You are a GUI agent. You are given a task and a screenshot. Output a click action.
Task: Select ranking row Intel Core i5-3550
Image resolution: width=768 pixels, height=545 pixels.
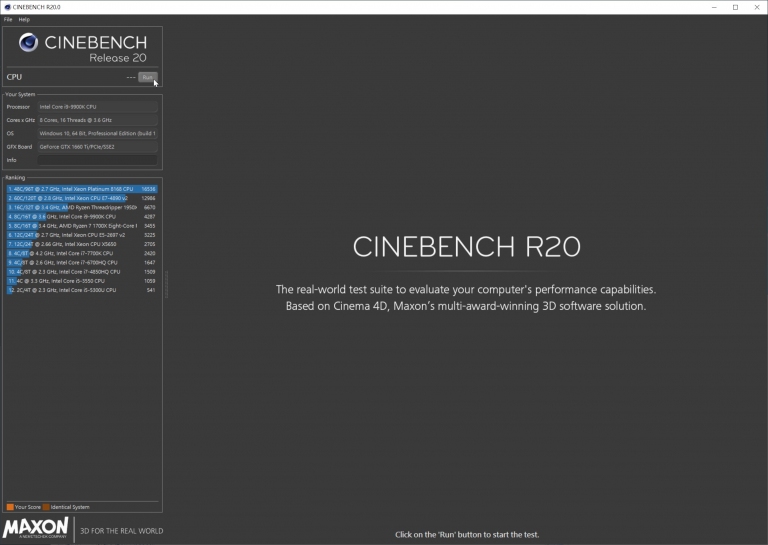pos(82,281)
